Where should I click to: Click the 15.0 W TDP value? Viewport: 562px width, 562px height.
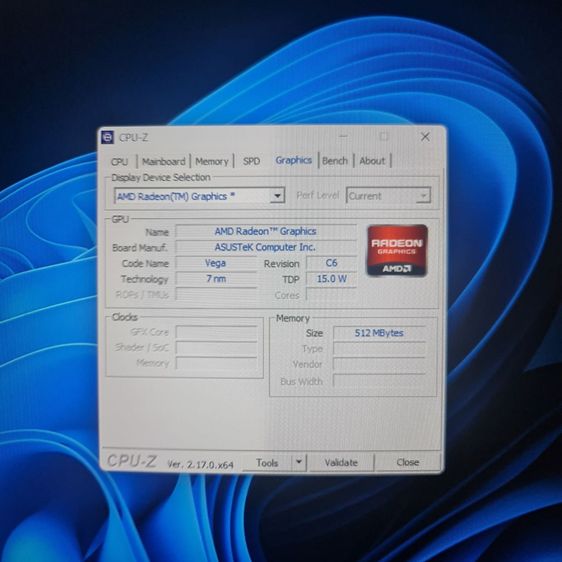coord(332,279)
